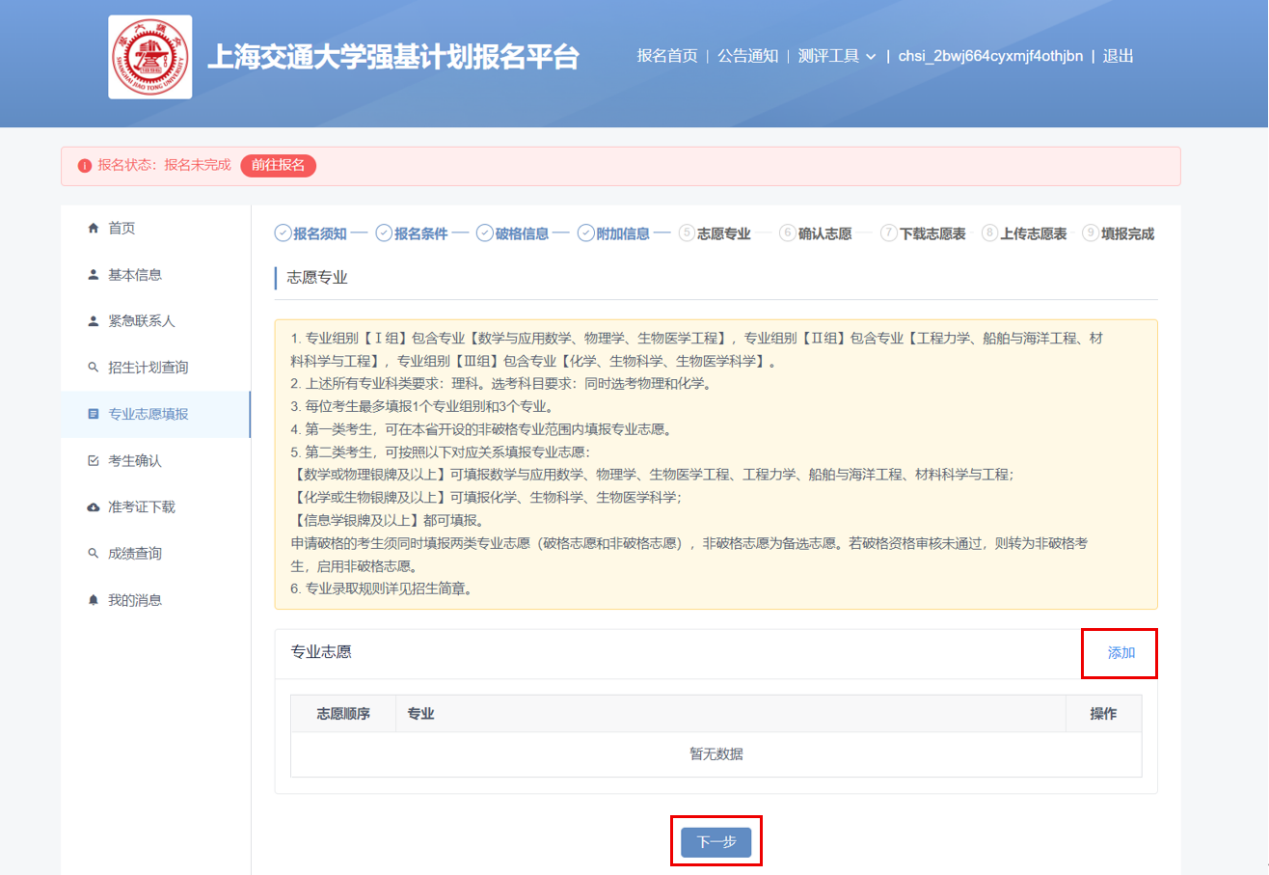The width and height of the screenshot is (1269, 875).
Task: Expand the 测评工具 dropdown menu
Action: click(837, 56)
